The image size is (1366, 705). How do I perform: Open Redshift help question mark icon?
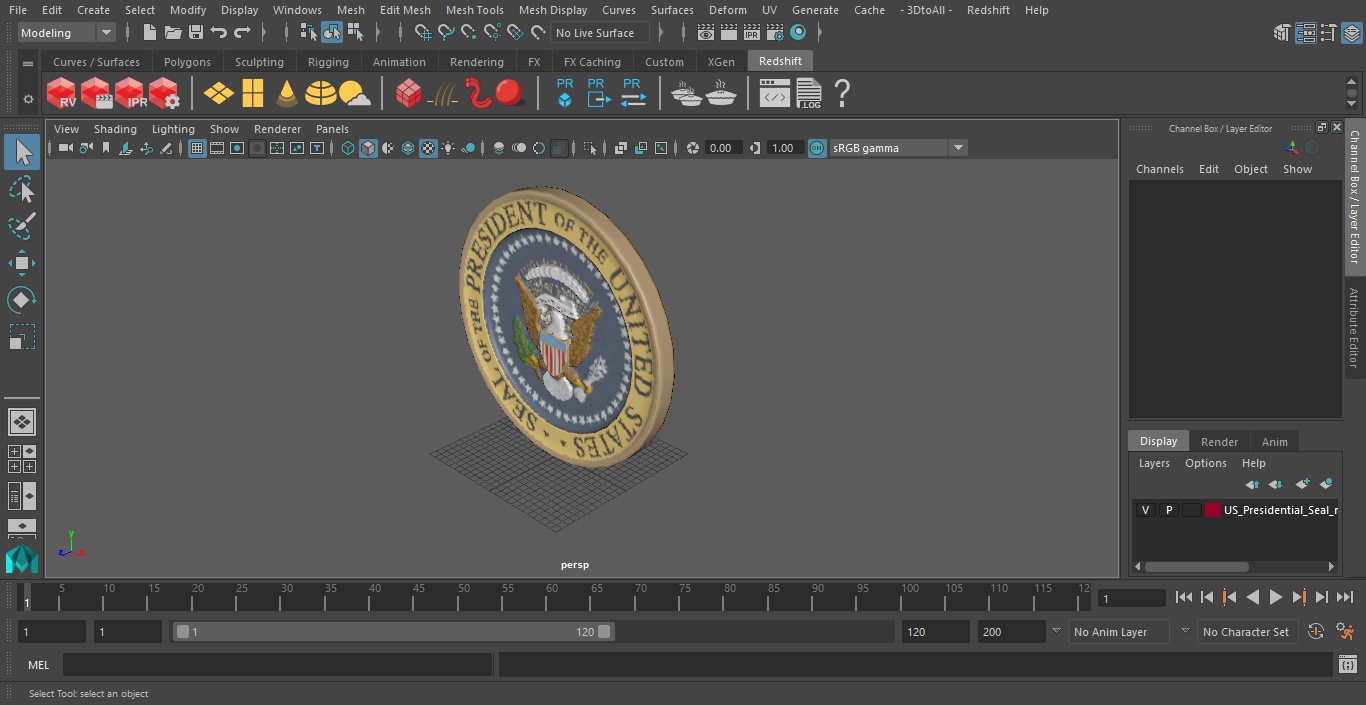842,94
